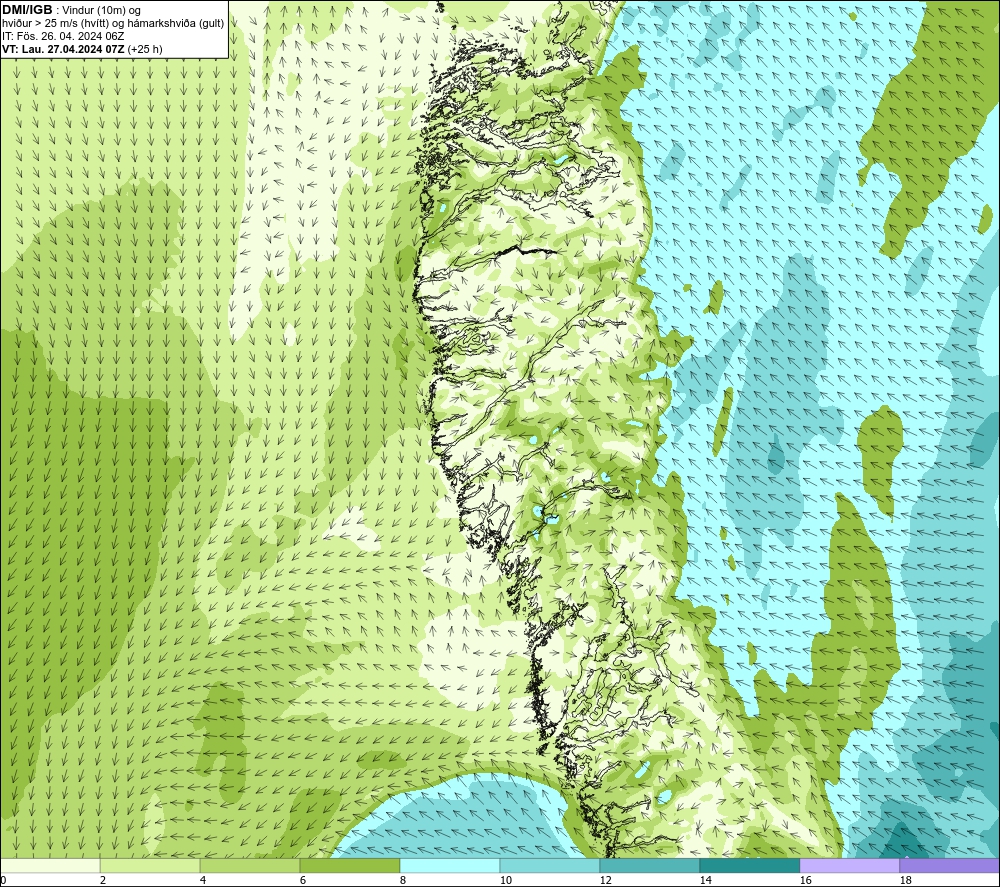Click the 8–10 m/s light cyan legend swatch
Screen dimensions: 1000x887
click(450, 865)
